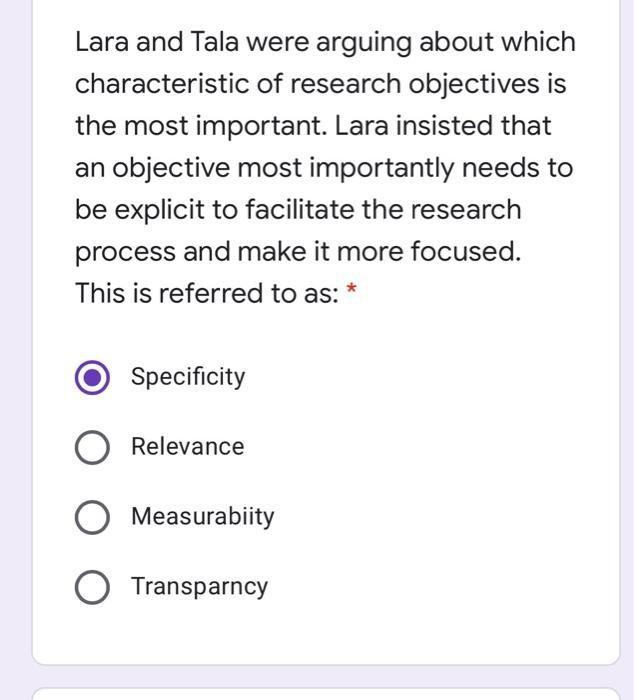The image size is (635, 700).
Task: Click the "Specificity" option label text
Action: (x=188, y=377)
